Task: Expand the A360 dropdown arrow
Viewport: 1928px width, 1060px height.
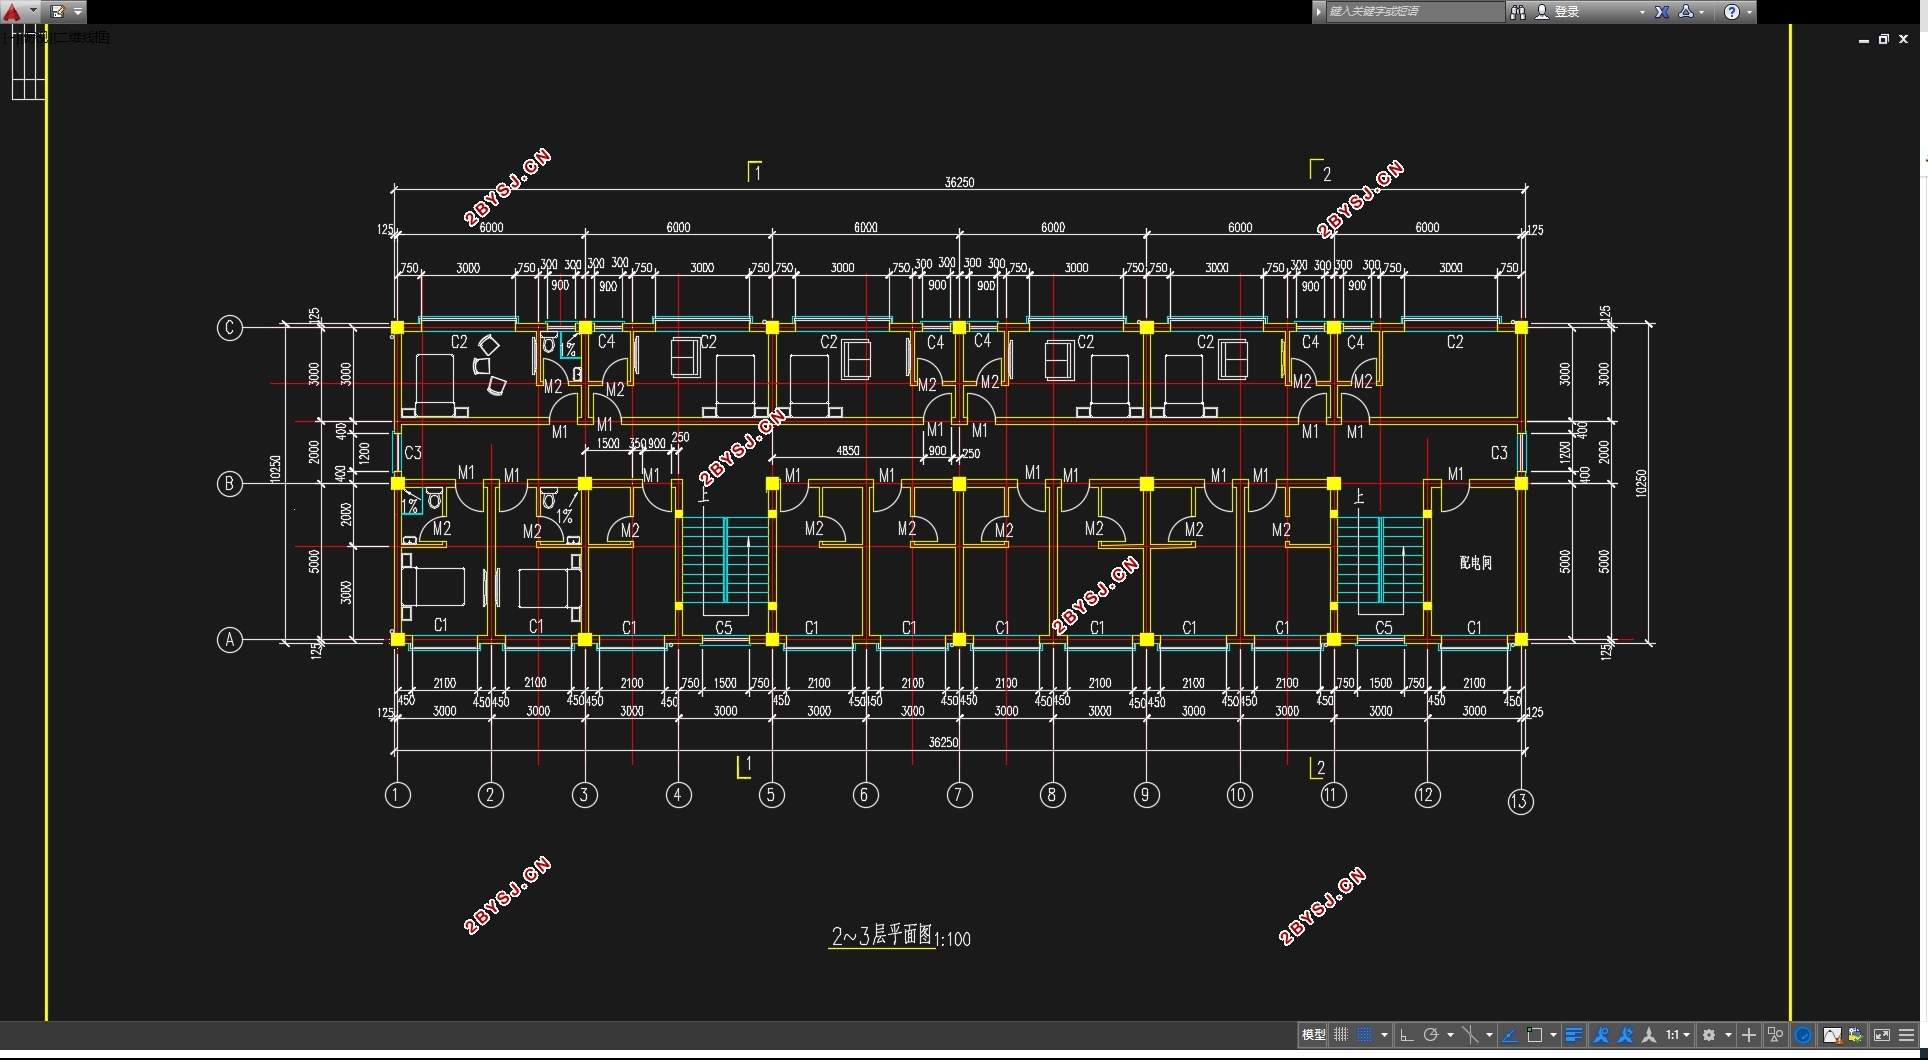Action: pyautogui.click(x=1701, y=12)
